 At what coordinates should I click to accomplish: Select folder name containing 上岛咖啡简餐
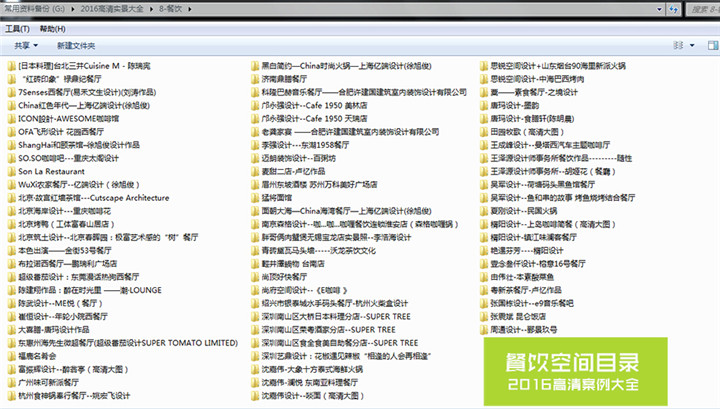coord(553,224)
